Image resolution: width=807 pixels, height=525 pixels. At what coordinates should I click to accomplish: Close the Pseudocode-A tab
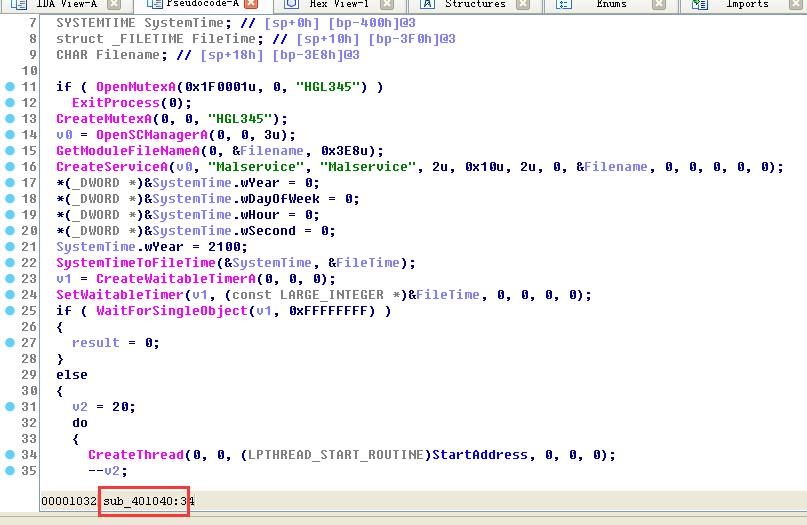tap(251, 5)
